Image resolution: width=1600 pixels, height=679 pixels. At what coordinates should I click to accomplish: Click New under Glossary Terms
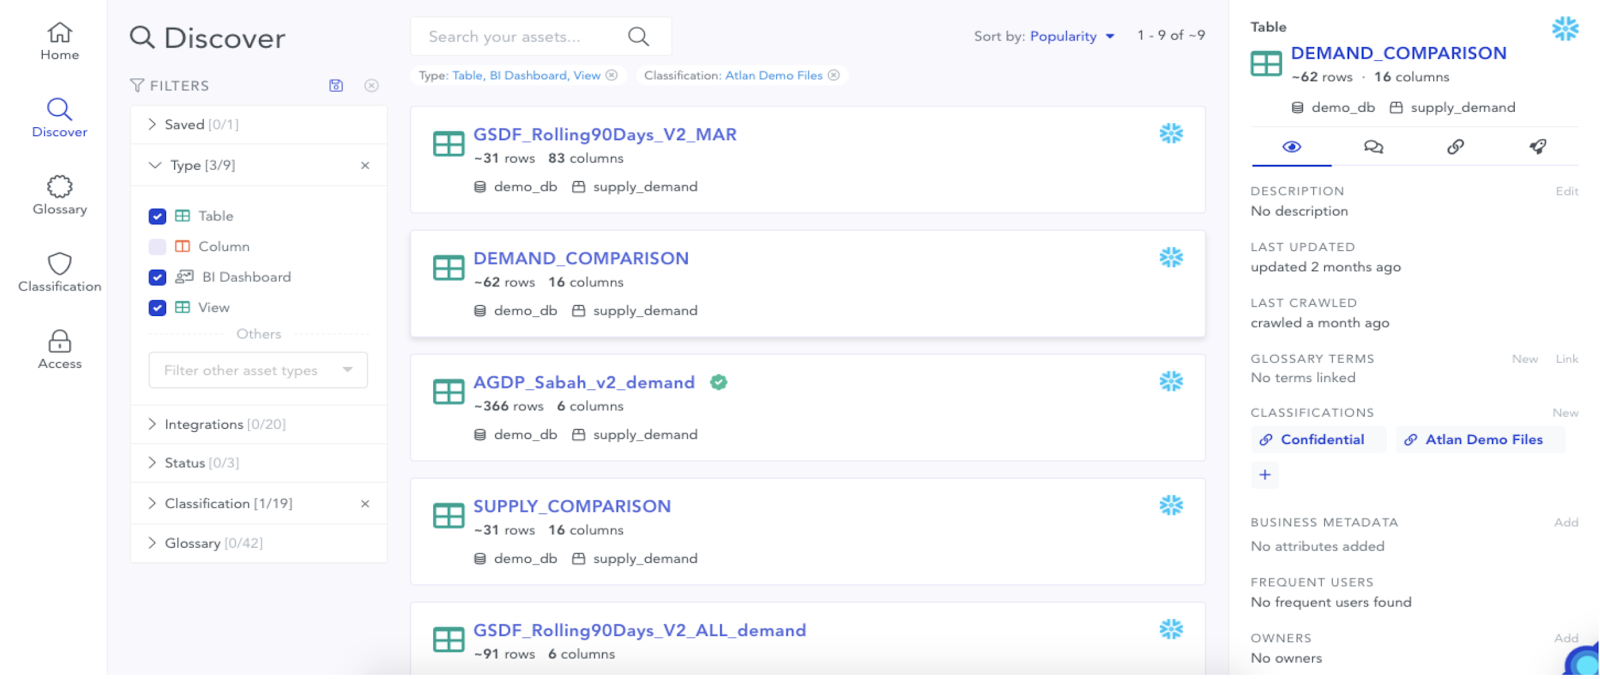1525,359
